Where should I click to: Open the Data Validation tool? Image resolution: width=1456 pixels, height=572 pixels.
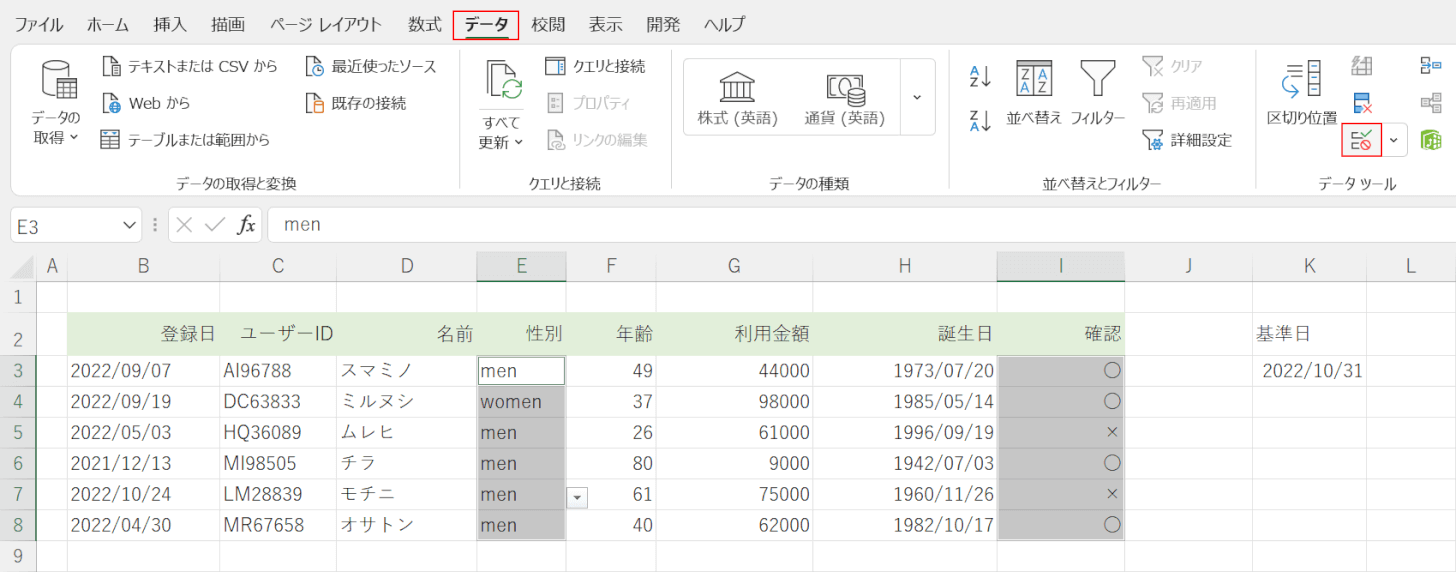tap(1361, 140)
